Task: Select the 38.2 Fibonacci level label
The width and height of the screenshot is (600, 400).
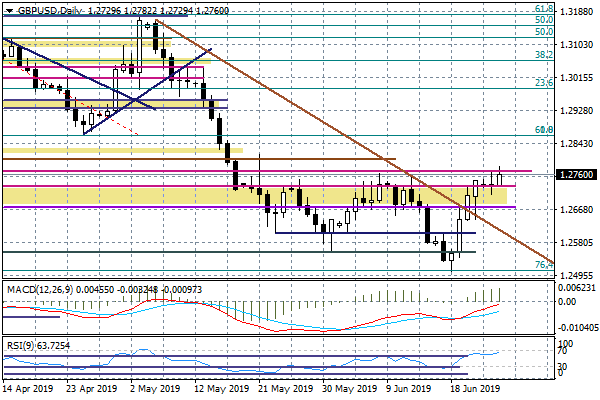Action: pyautogui.click(x=544, y=55)
